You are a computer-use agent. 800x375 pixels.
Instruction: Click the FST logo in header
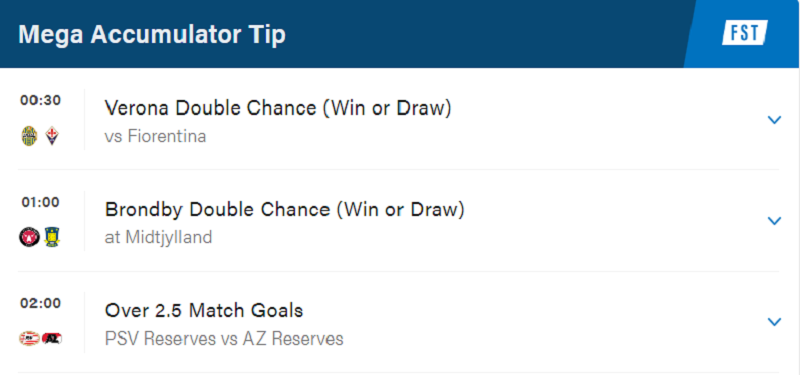(x=745, y=33)
